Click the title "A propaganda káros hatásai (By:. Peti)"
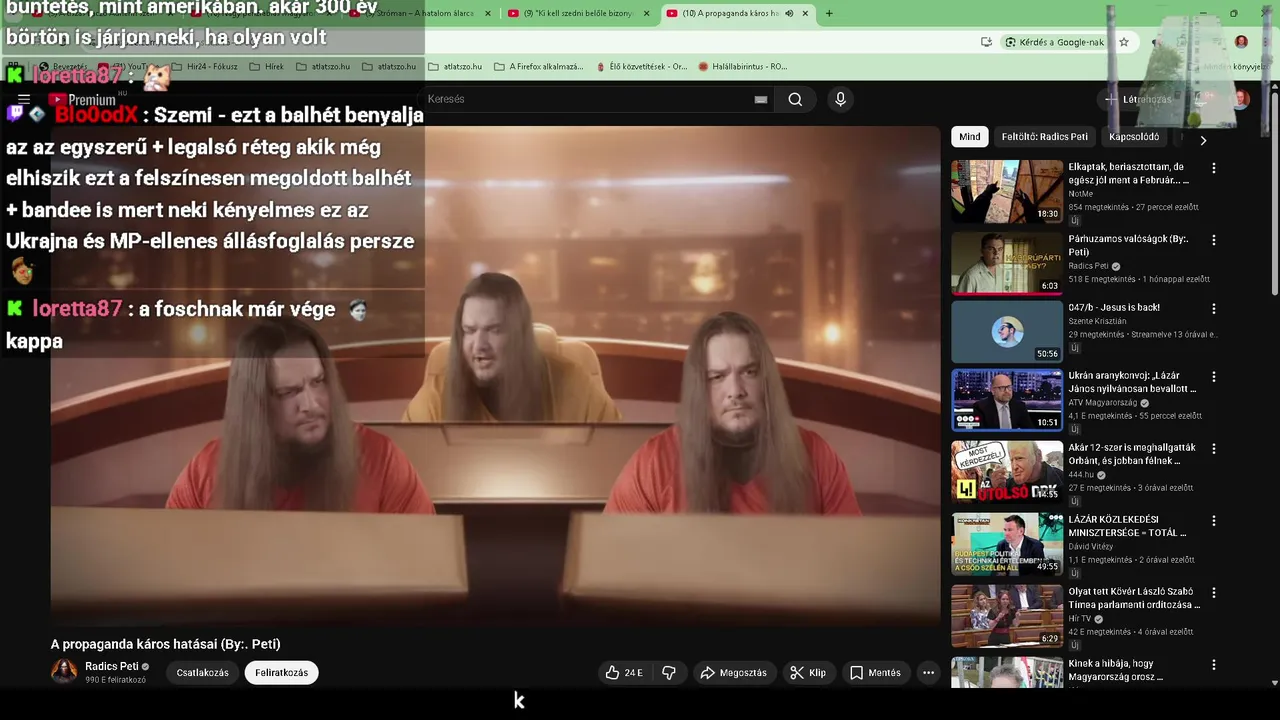This screenshot has width=1280, height=720. click(x=166, y=644)
